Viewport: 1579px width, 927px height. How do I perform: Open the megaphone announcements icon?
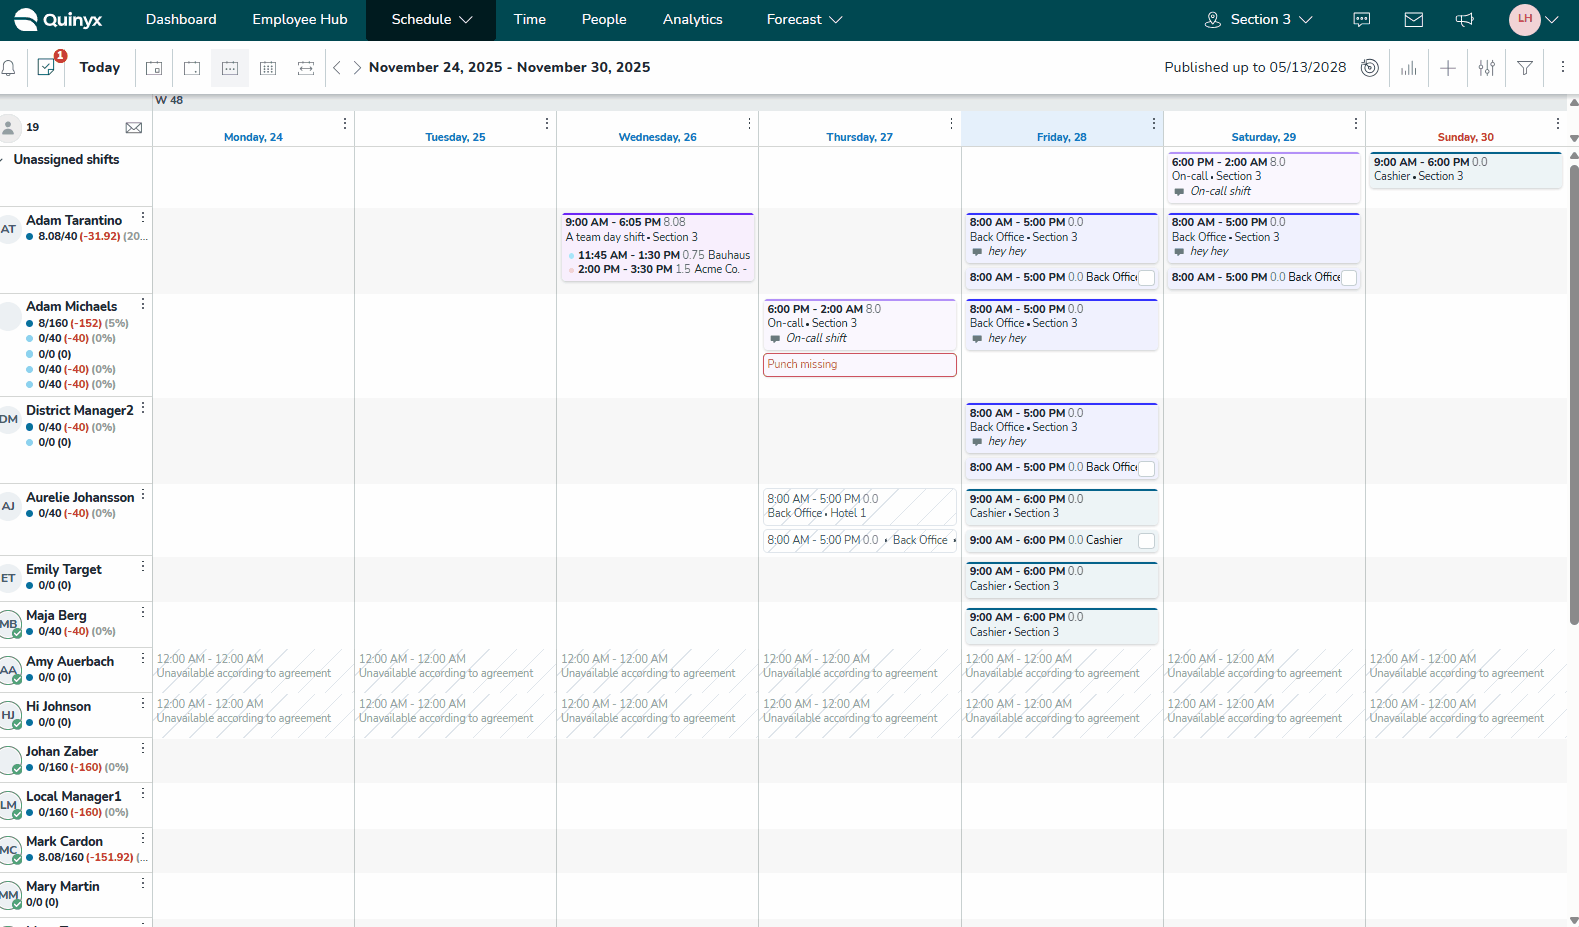click(1464, 20)
